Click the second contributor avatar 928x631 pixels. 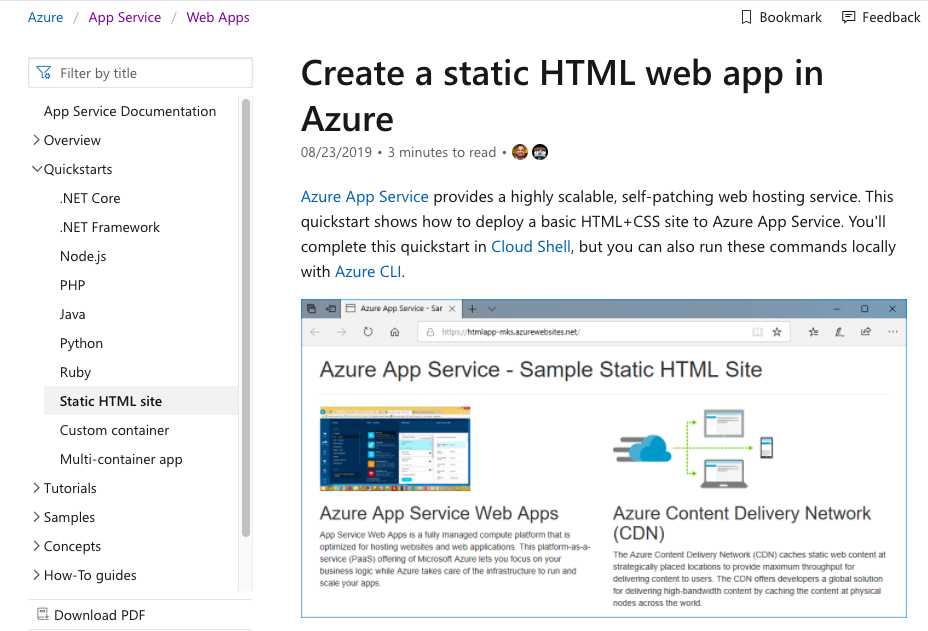(x=540, y=152)
